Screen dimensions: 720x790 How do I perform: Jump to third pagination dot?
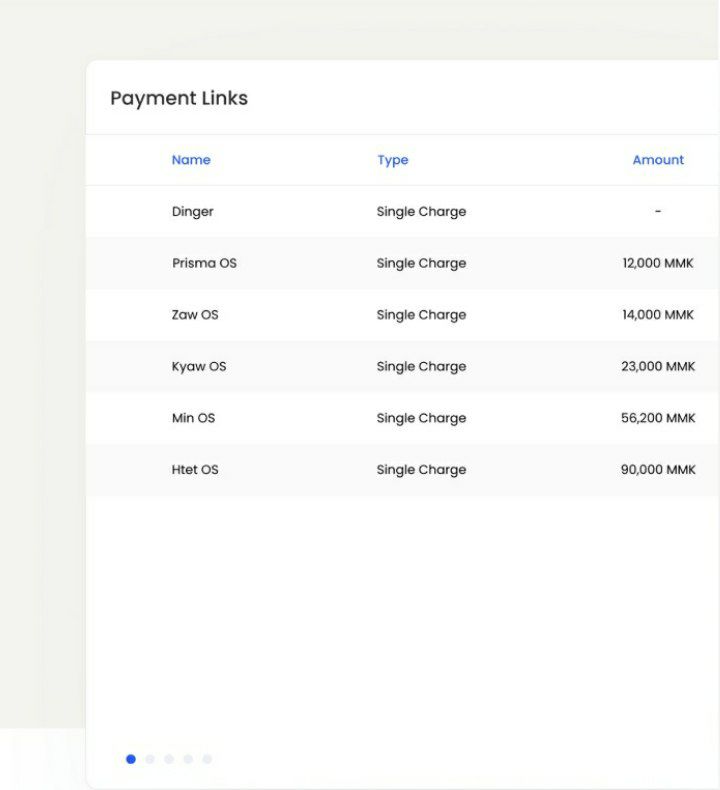pyautogui.click(x=169, y=759)
